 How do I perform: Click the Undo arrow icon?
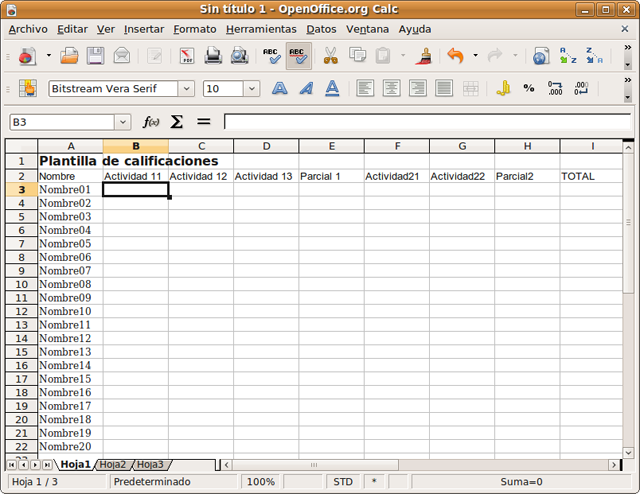(456, 56)
